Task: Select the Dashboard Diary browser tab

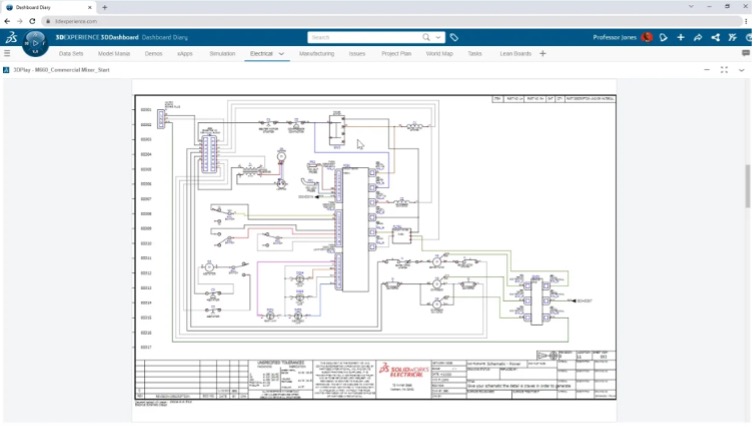Action: coord(48,7)
